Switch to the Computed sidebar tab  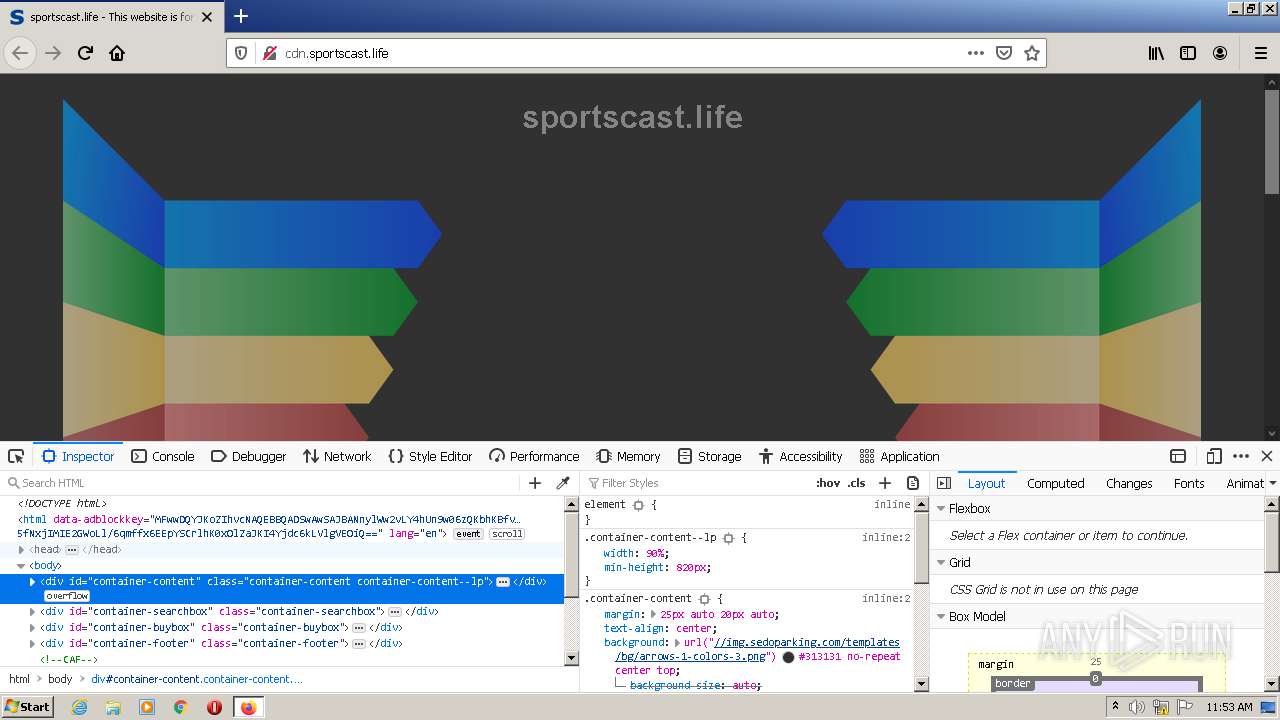(x=1055, y=483)
